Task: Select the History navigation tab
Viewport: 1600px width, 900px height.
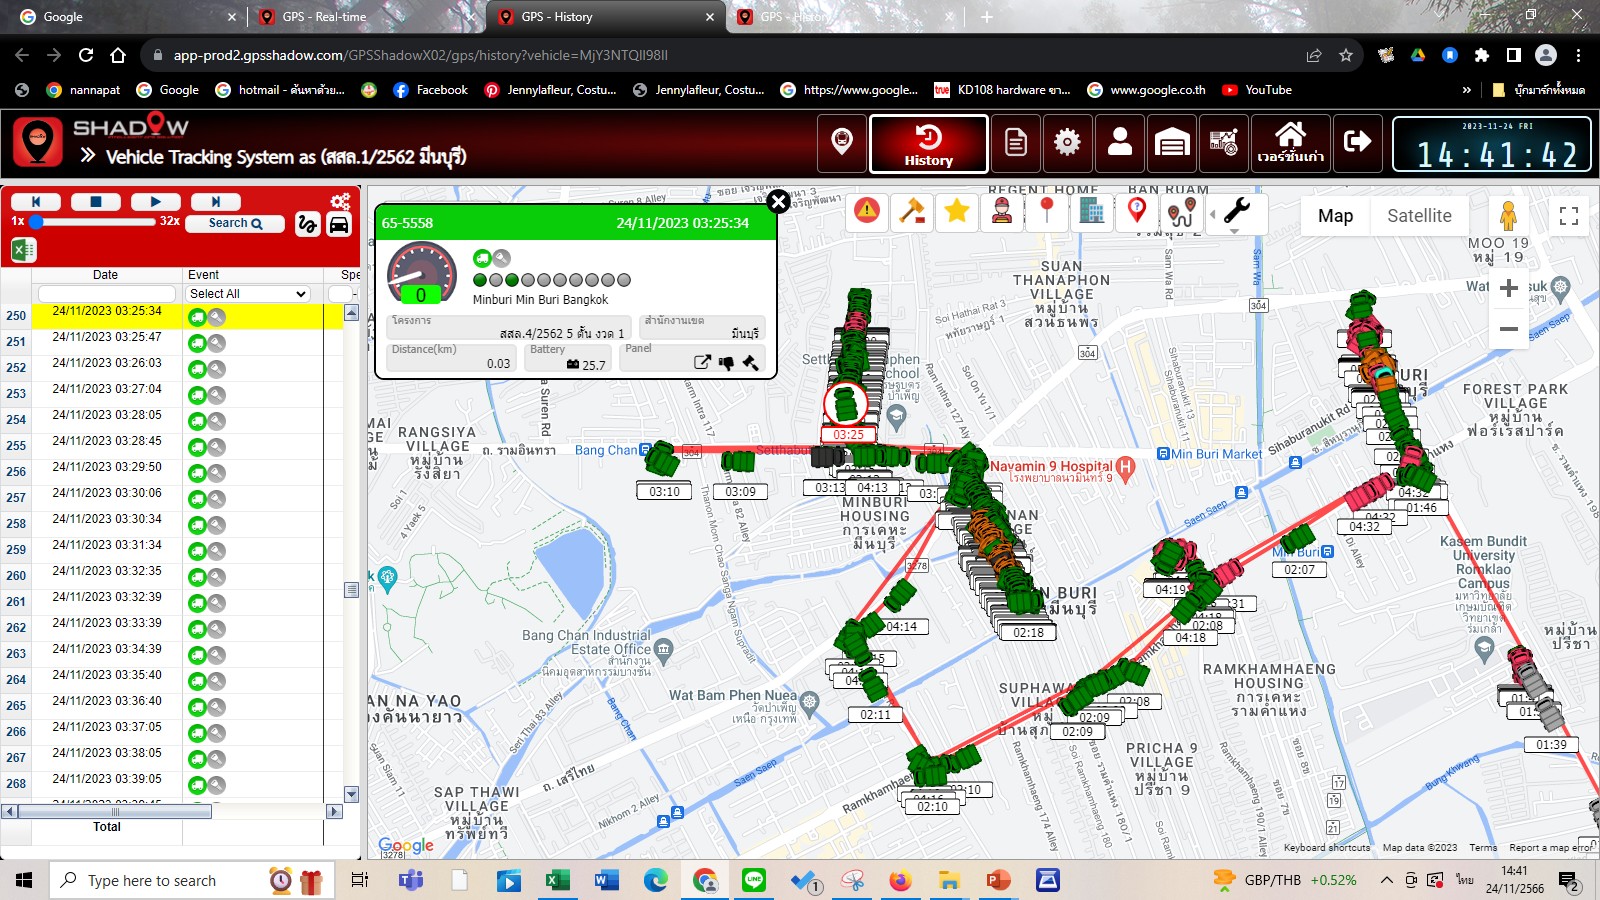Action: 928,144
